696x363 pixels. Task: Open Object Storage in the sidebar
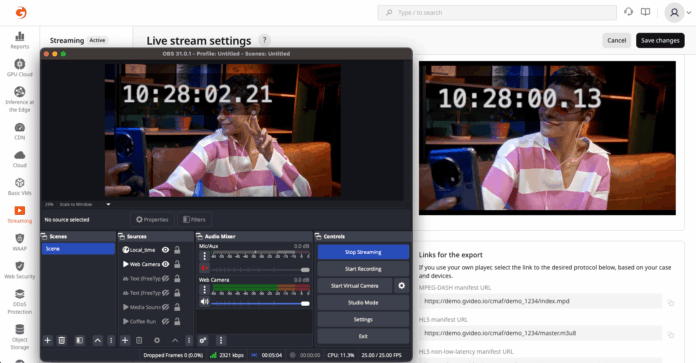[20, 337]
